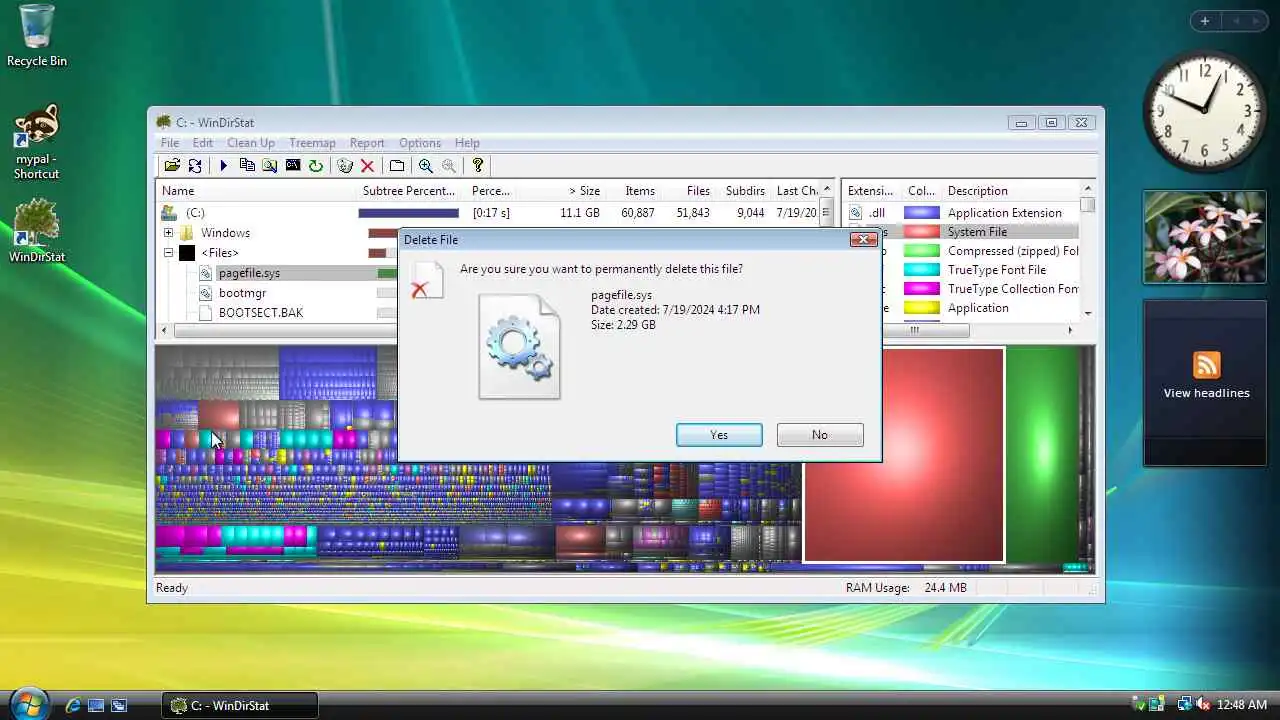Screen dimensions: 1280x720
Task: Click the Windows Start orb
Action: (x=28, y=702)
